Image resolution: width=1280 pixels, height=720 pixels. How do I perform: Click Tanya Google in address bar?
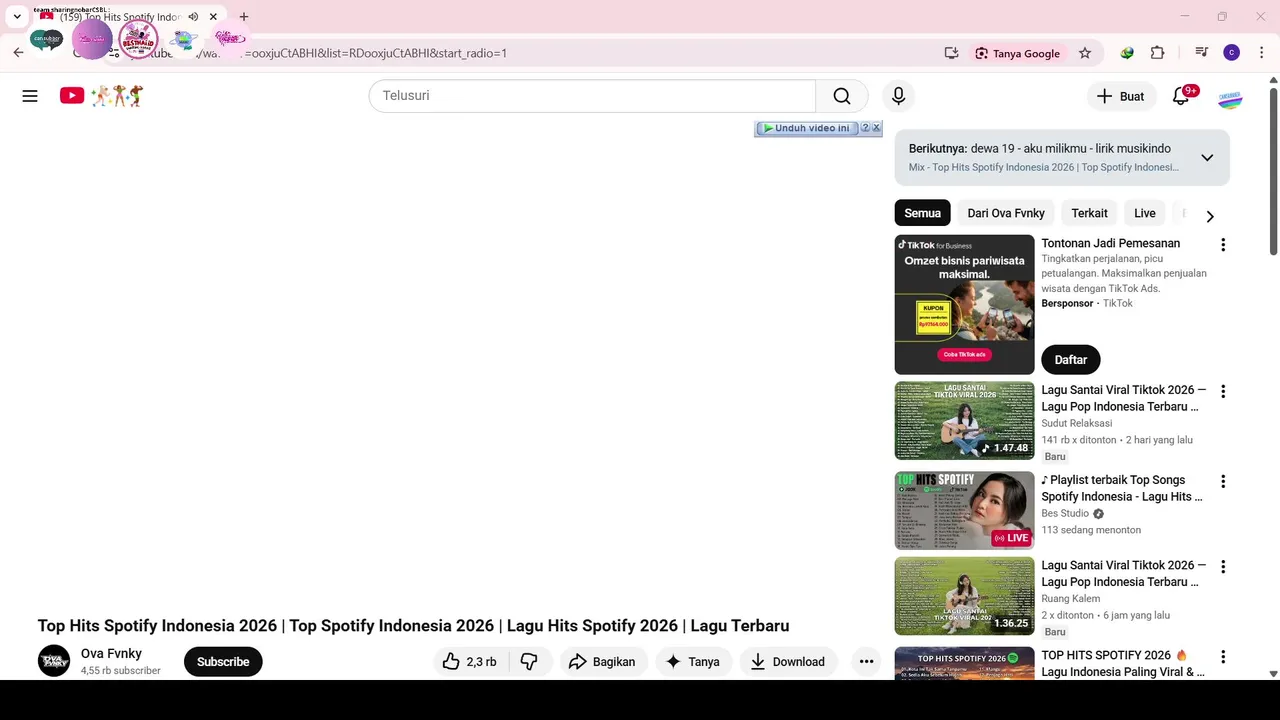click(1017, 53)
